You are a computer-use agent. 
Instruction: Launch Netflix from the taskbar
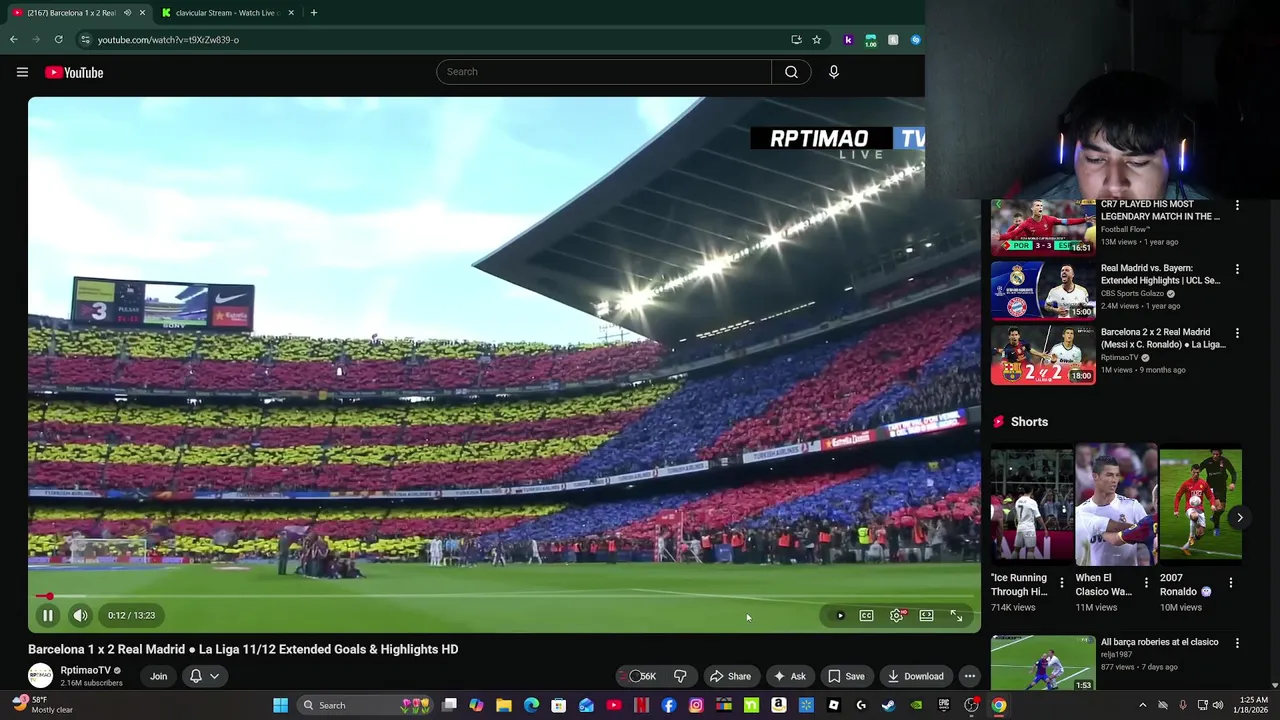click(641, 705)
